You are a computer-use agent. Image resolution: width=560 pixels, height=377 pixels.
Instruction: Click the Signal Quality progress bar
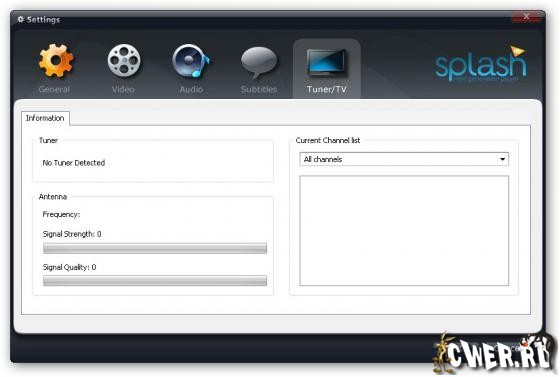pyautogui.click(x=155, y=281)
